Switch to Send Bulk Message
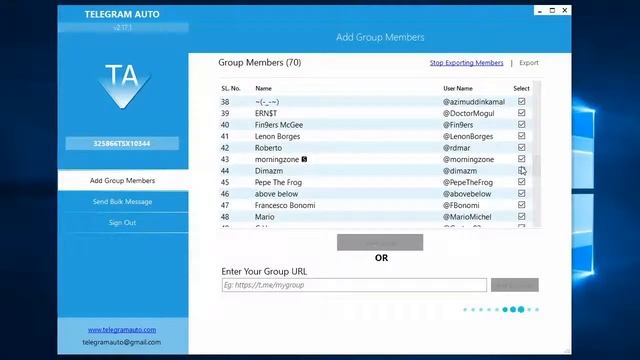 pyautogui.click(x=123, y=202)
